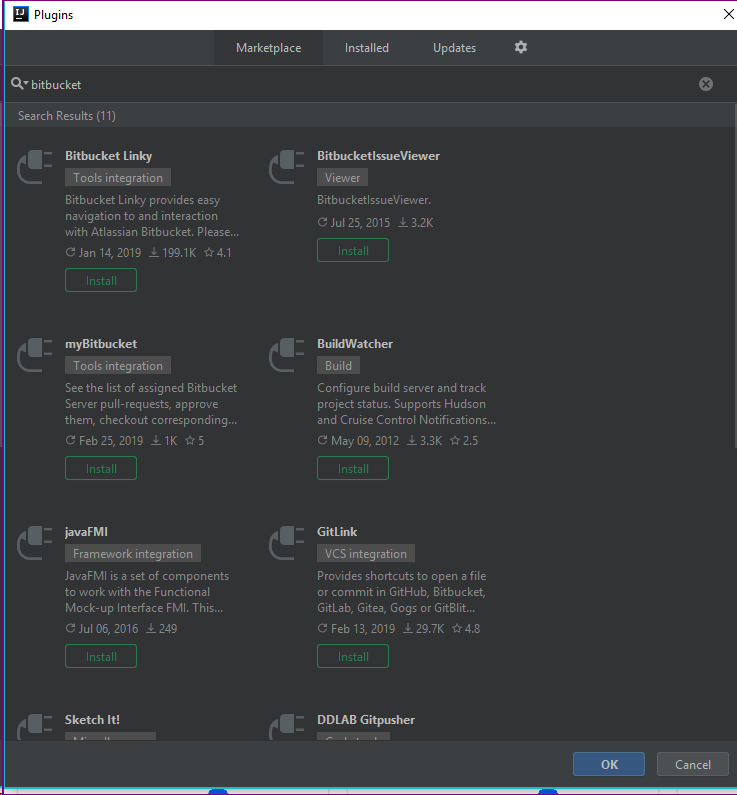Click the Jul 25, 2015 date on BitbucketIssueViewer
The height and width of the screenshot is (795, 737).
pos(354,223)
